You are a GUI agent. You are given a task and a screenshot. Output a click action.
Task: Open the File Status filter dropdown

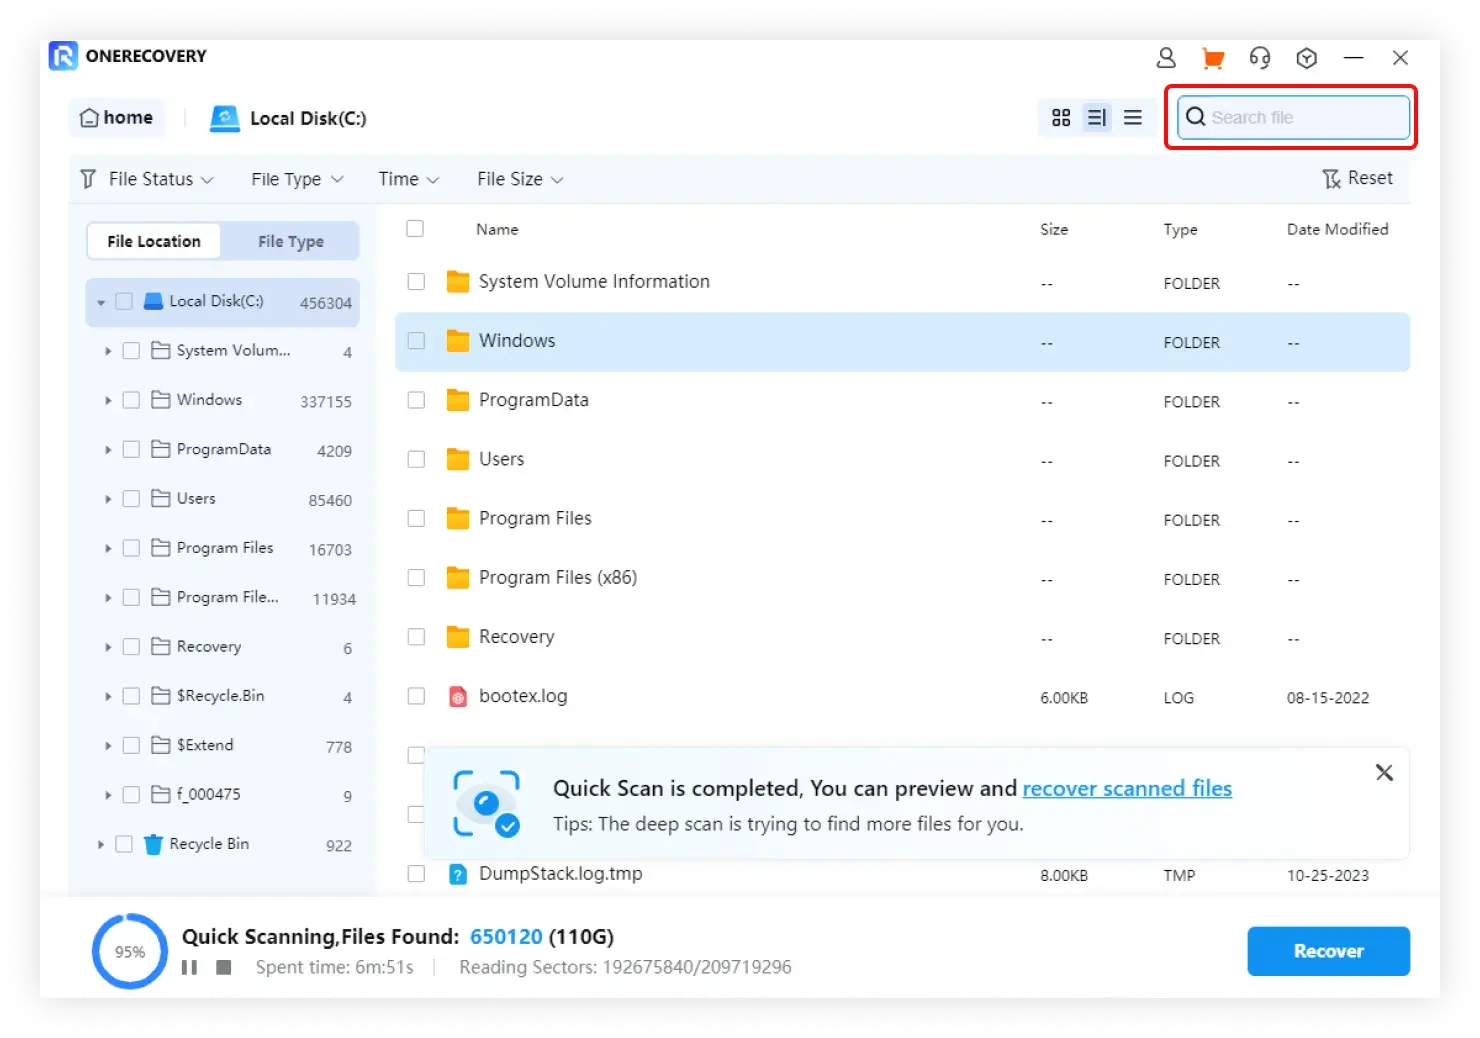click(148, 179)
